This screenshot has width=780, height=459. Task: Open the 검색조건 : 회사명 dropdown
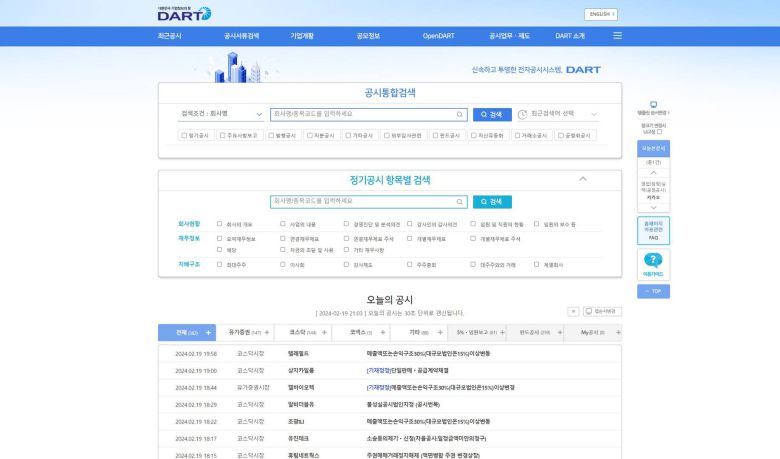221,114
